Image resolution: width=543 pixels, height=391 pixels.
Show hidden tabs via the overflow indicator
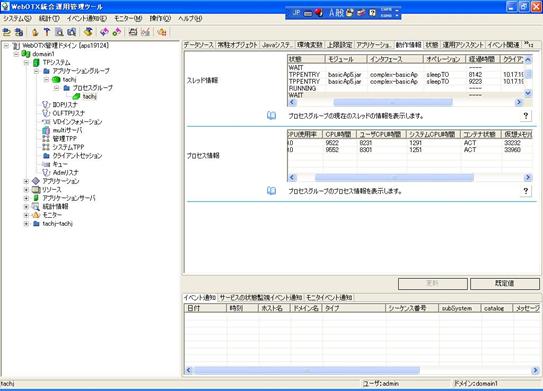528,44
